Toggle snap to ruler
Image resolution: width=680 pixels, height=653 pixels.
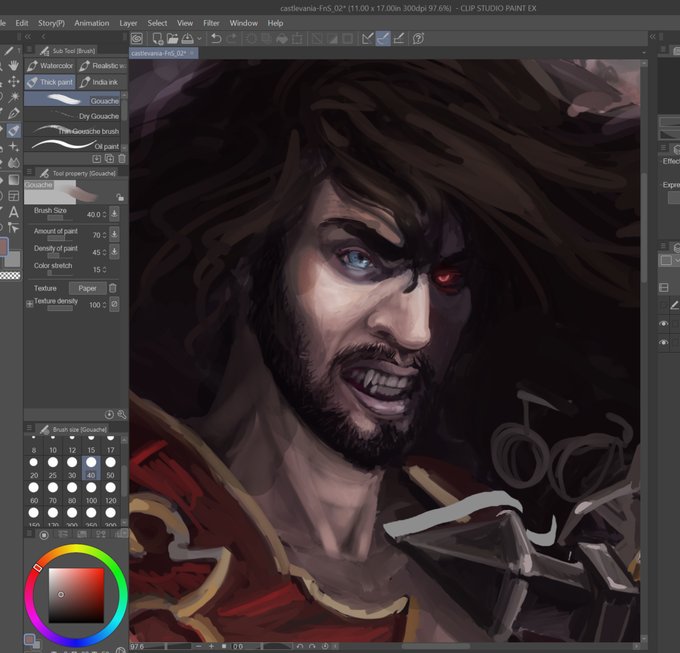[367, 39]
